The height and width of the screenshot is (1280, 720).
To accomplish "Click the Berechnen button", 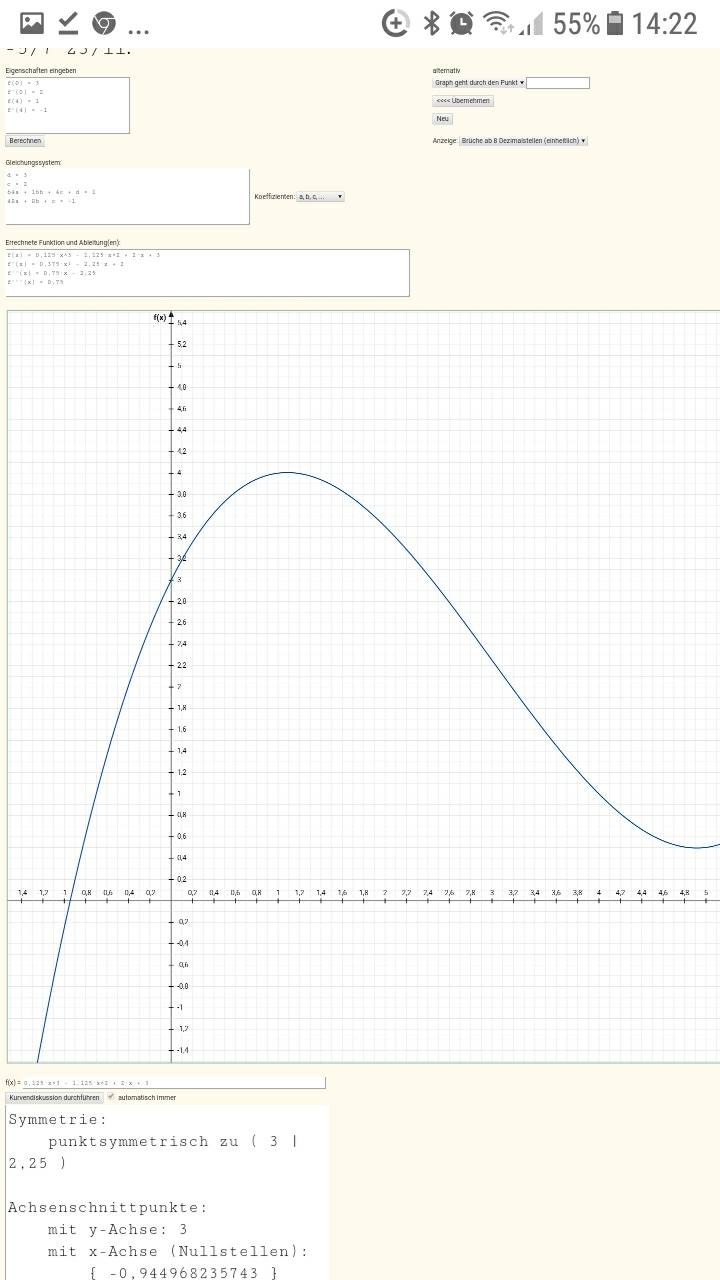I will [25, 141].
